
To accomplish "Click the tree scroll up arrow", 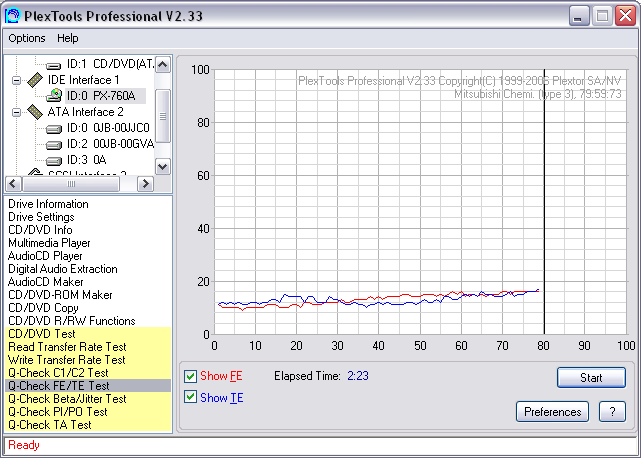I will pyautogui.click(x=163, y=65).
